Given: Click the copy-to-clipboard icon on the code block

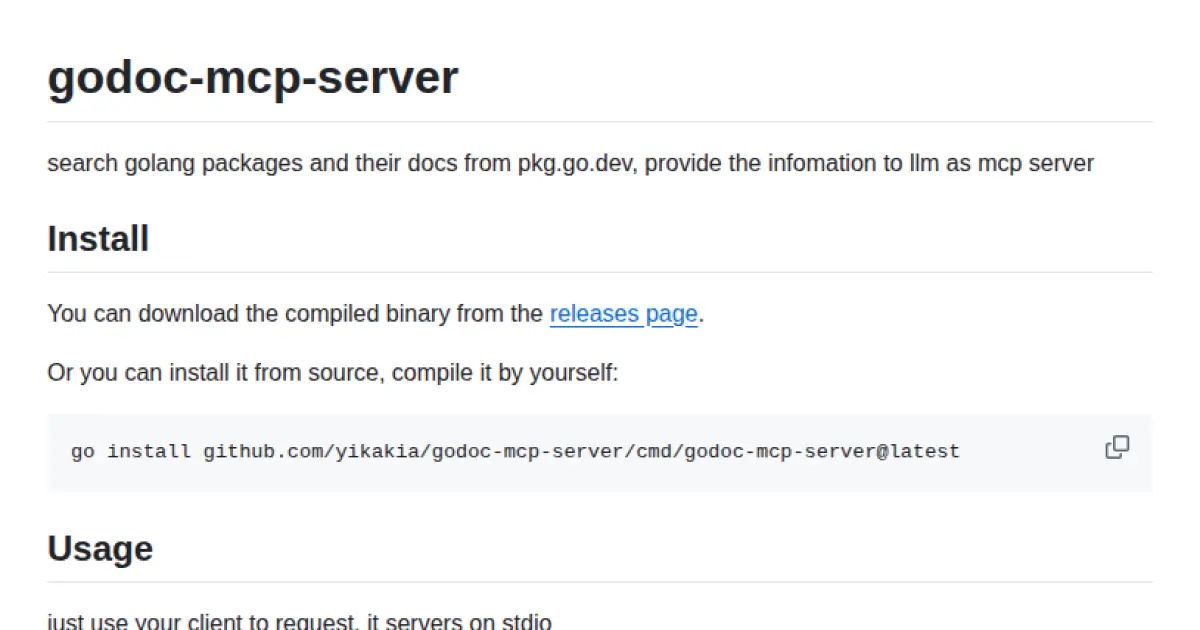Looking at the screenshot, I should click(1117, 447).
